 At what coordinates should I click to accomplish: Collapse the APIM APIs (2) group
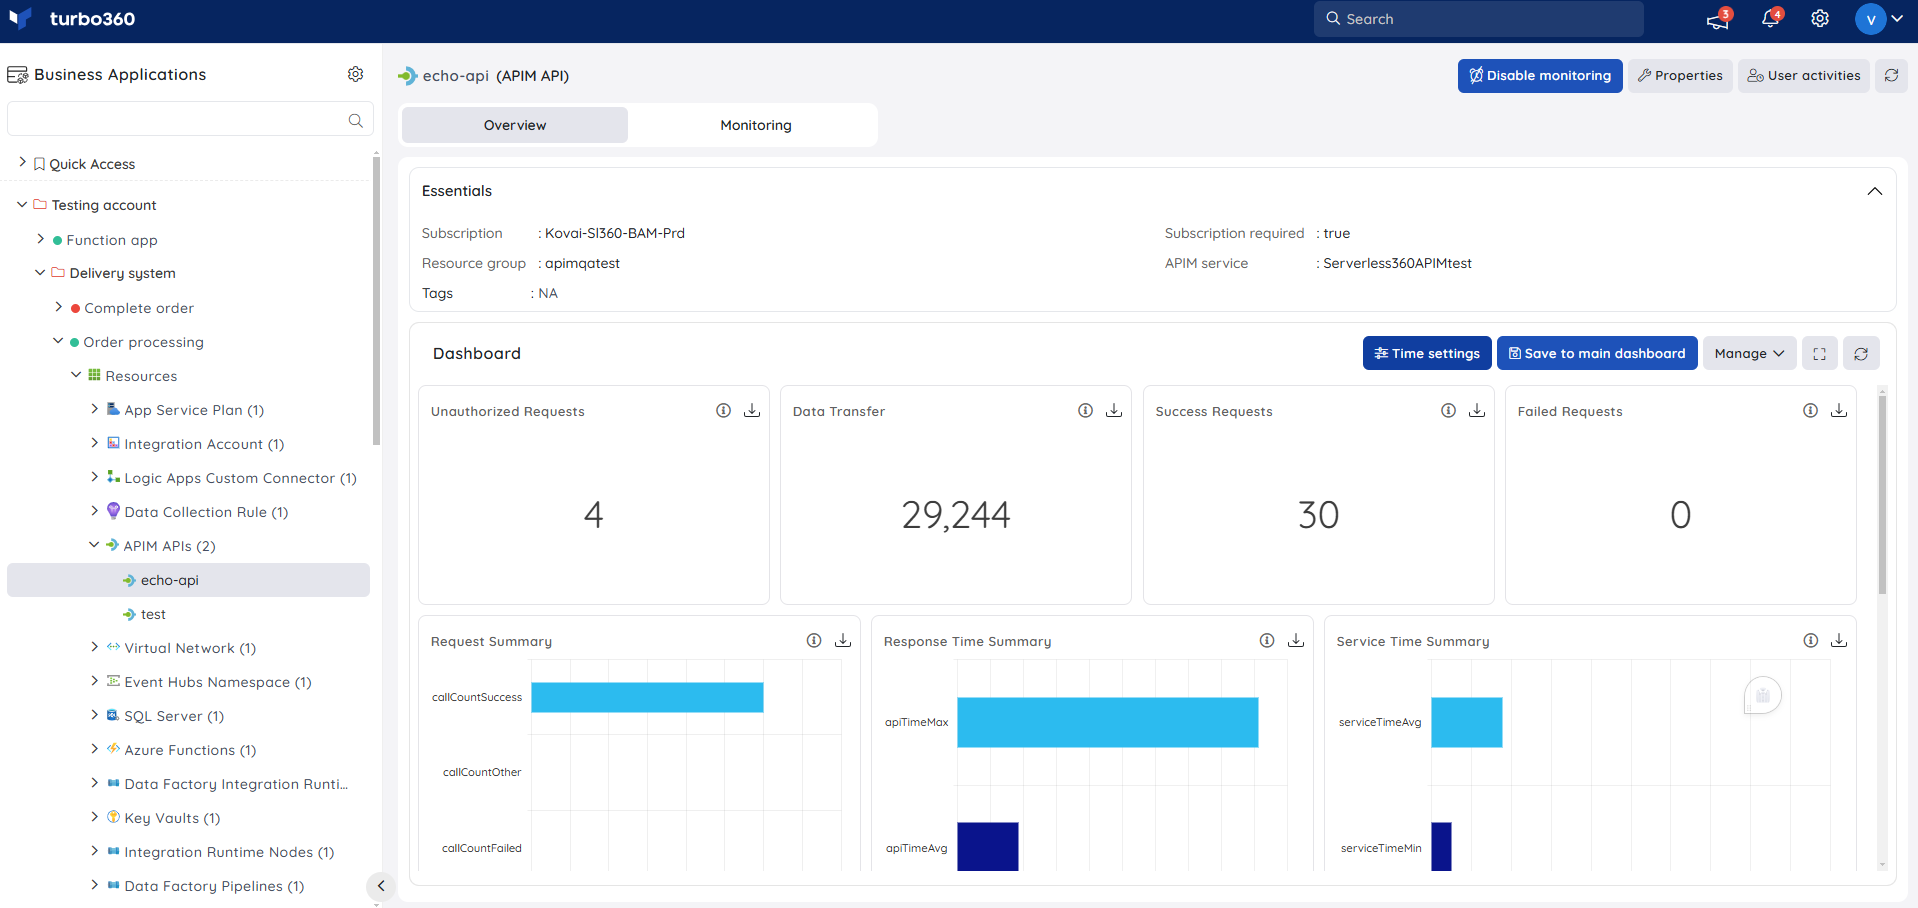(x=94, y=545)
